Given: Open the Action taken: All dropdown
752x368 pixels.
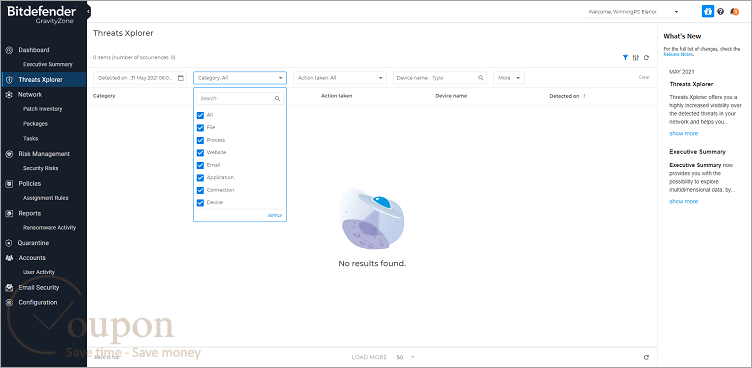Looking at the screenshot, I should (x=340, y=78).
